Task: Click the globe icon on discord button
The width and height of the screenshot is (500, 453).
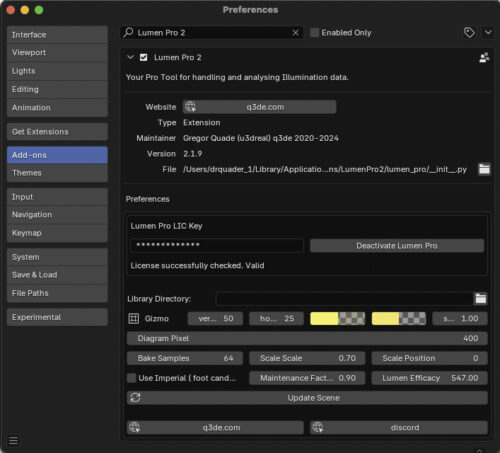Action: (317, 427)
